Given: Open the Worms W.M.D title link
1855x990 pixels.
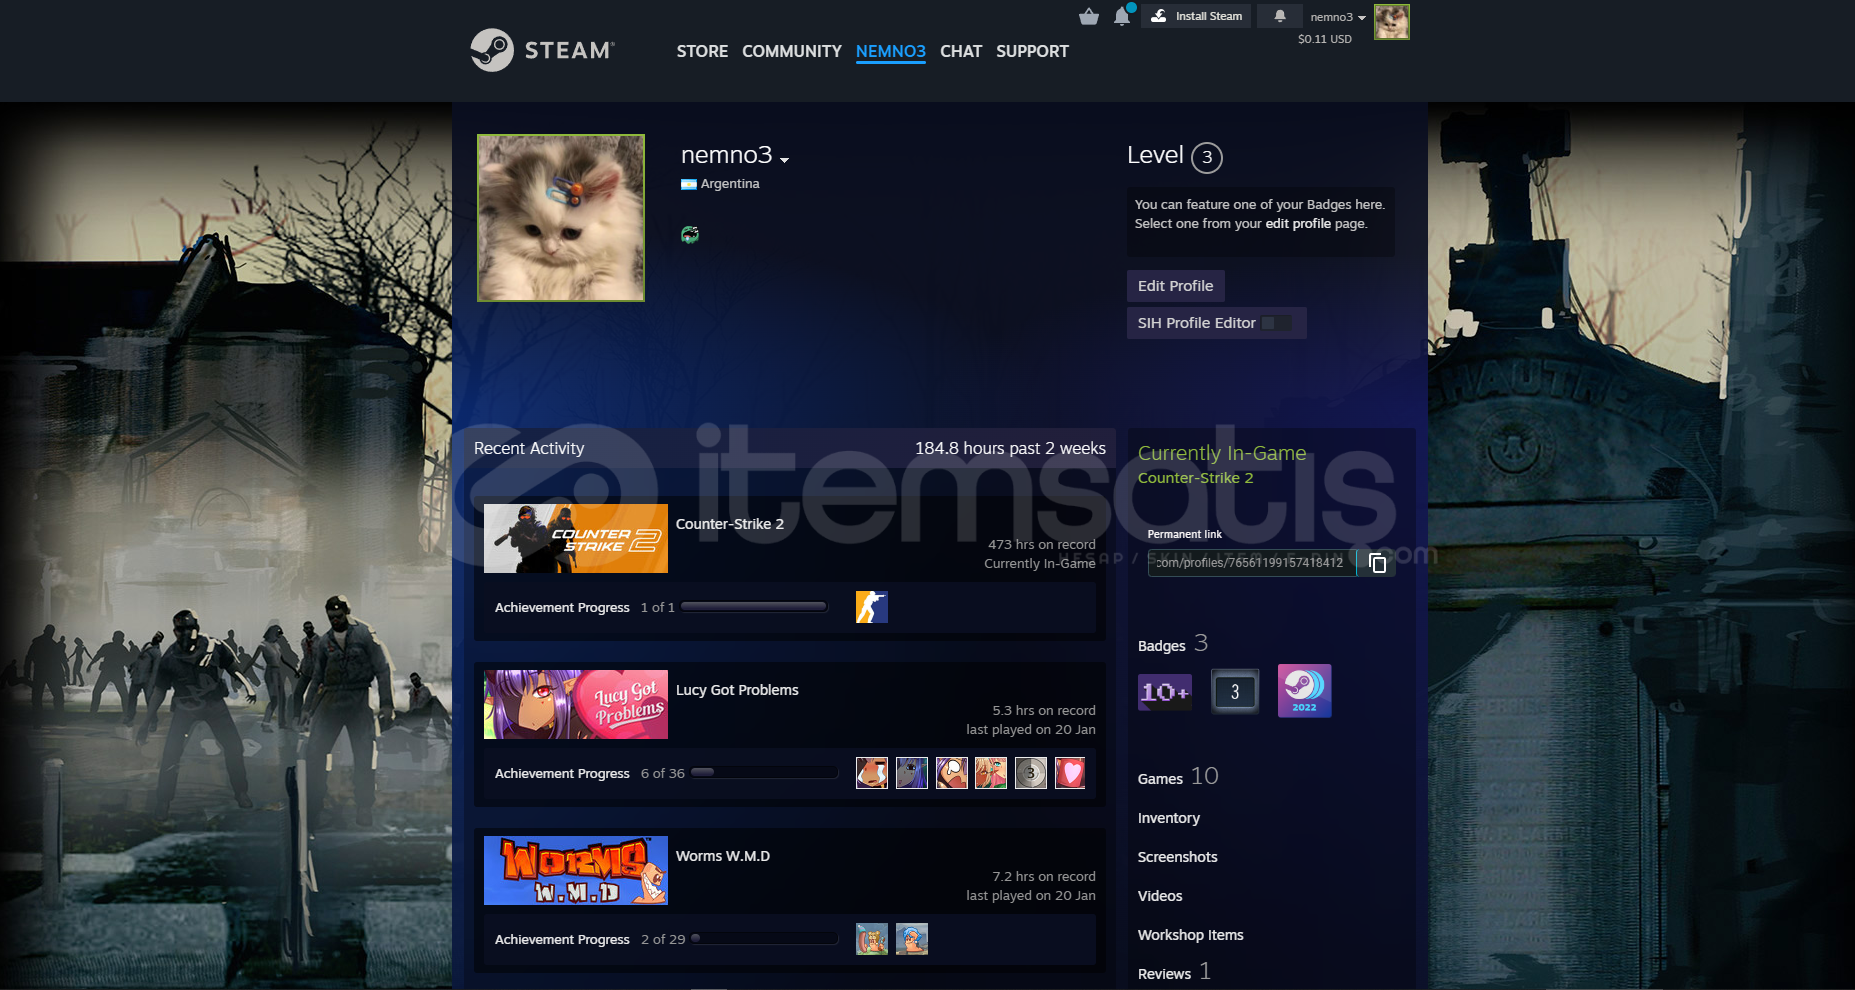Looking at the screenshot, I should pos(723,856).
